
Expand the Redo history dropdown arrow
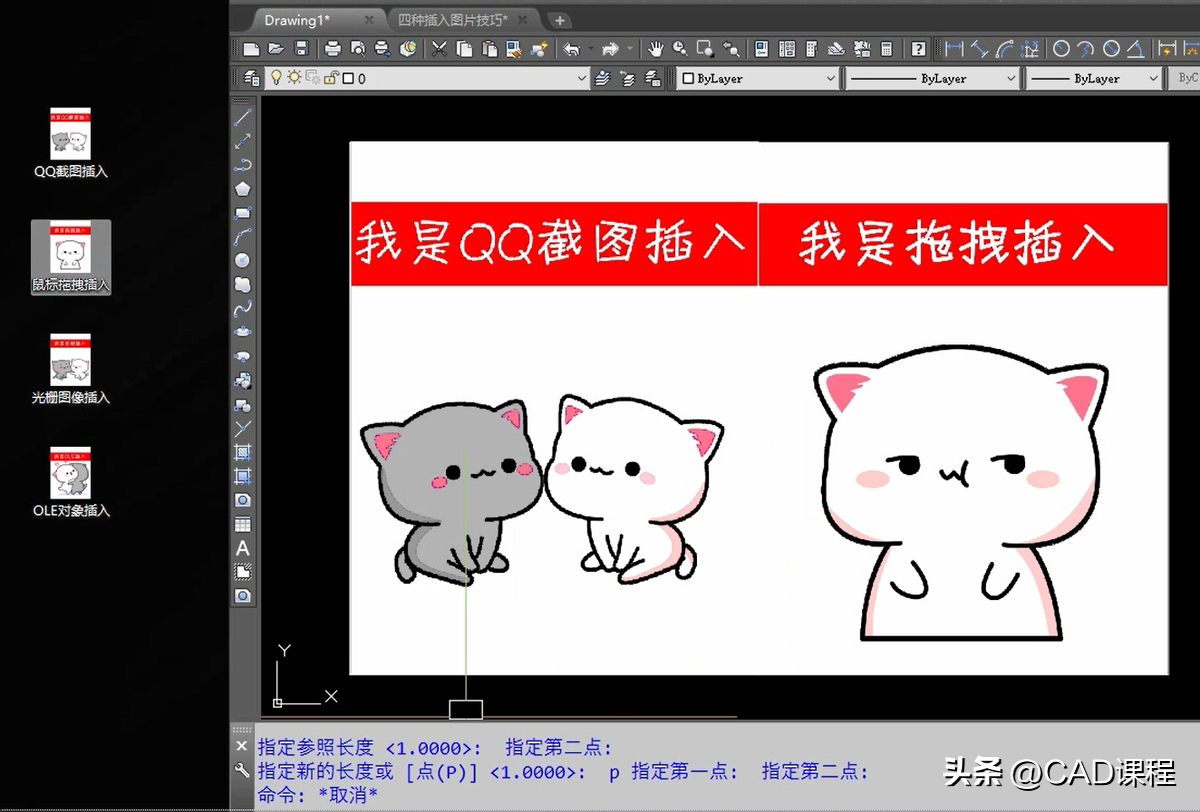click(x=629, y=48)
